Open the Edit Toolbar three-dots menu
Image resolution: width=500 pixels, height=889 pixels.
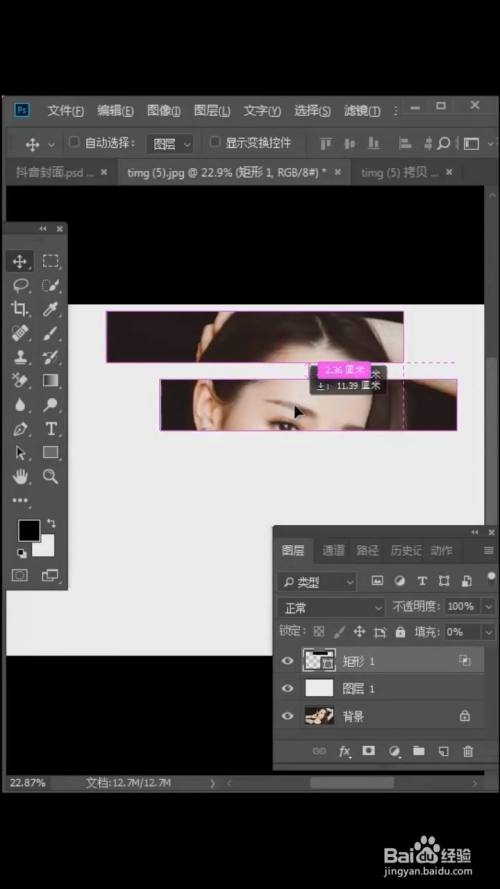pos(20,500)
